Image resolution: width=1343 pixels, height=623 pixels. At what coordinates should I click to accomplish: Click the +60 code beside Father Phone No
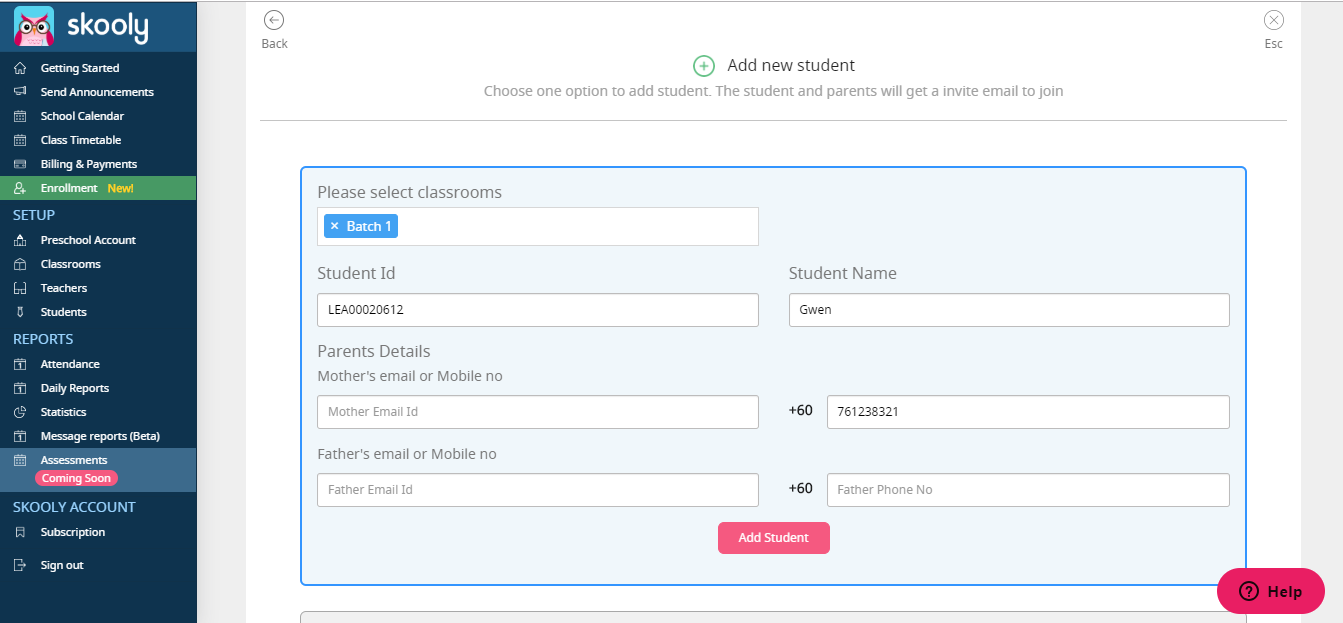pos(801,489)
